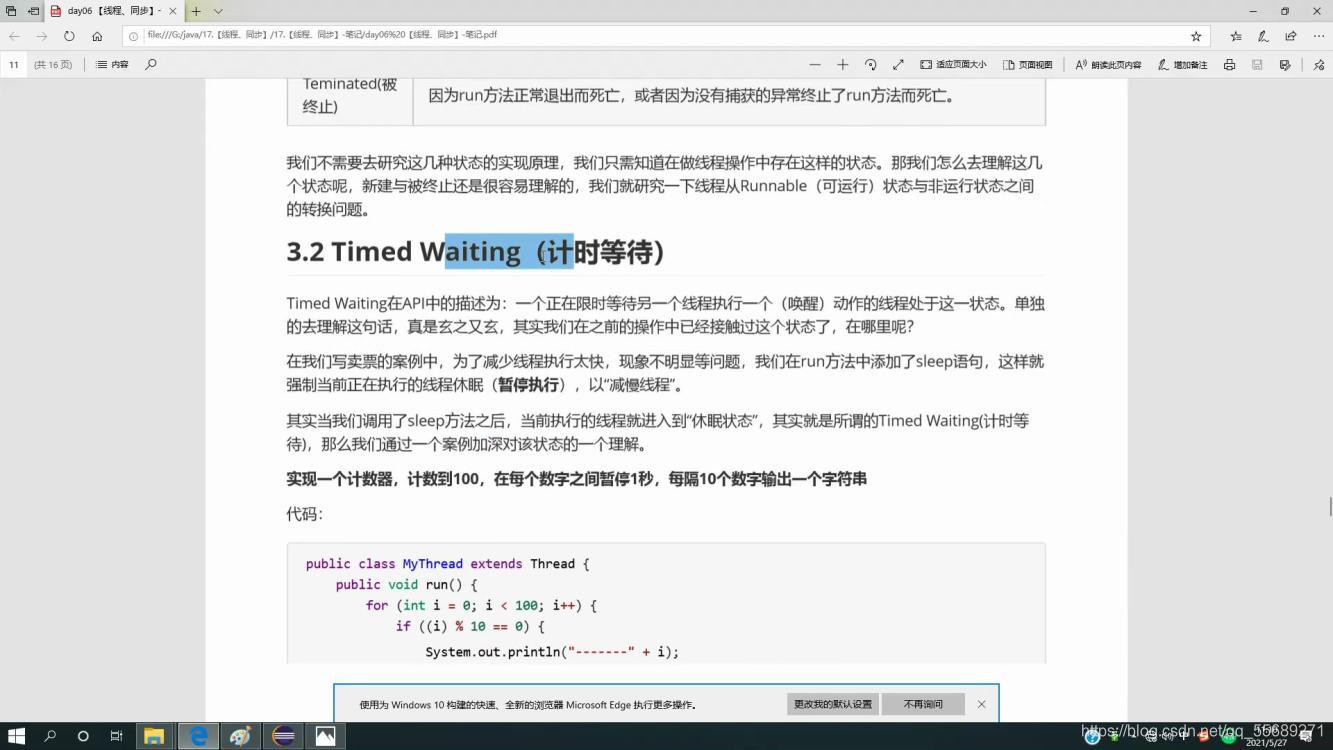Close the day06 PDF tab
1333x750 pixels.
173,11
